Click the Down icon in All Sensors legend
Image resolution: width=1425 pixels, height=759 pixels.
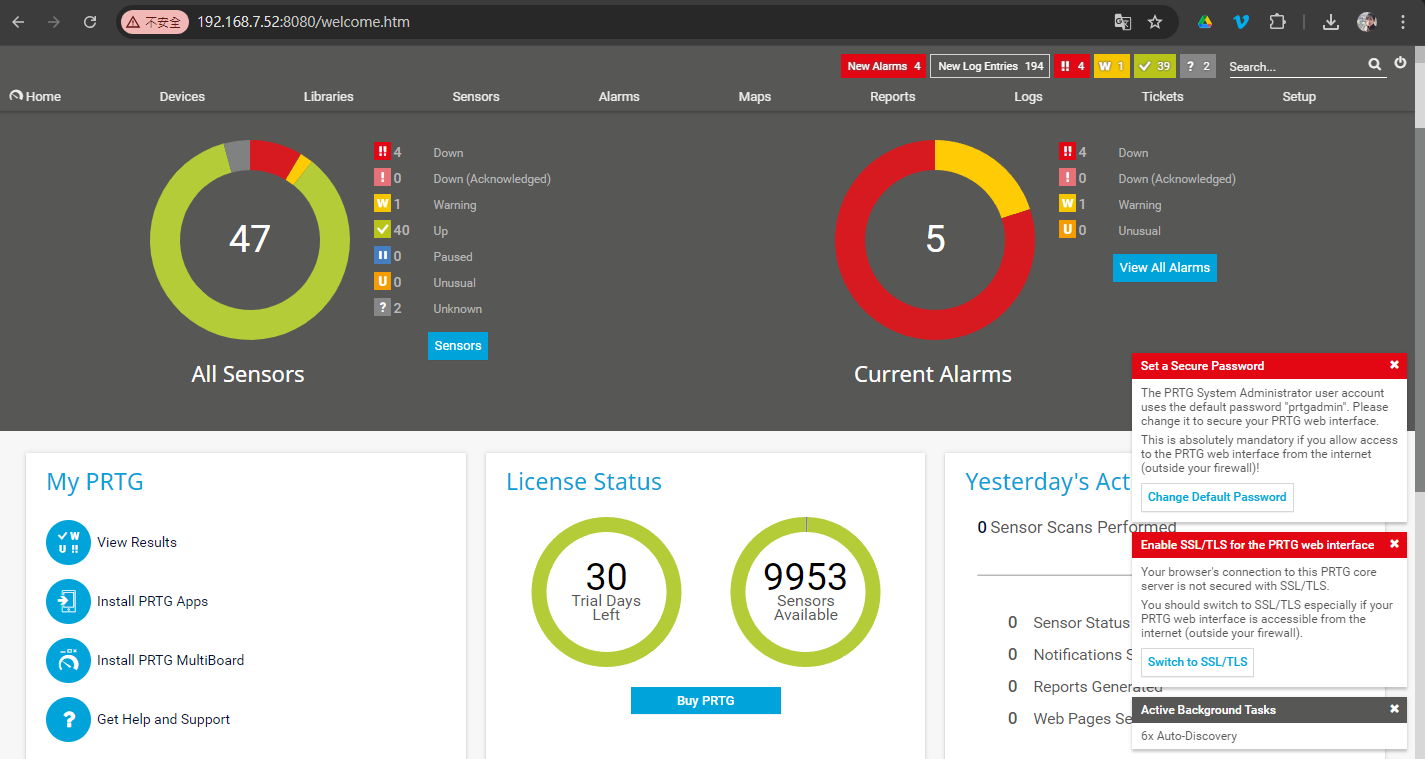click(x=382, y=152)
